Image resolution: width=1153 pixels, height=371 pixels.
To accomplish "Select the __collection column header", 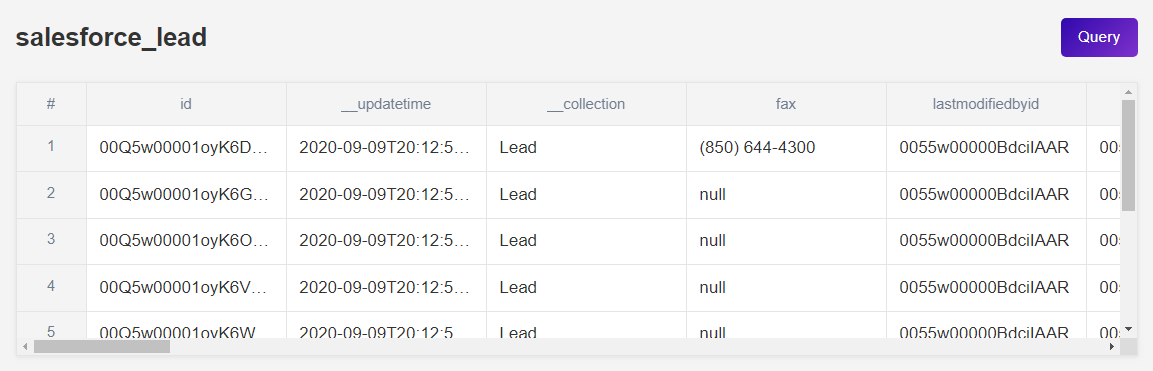I will pos(586,104).
